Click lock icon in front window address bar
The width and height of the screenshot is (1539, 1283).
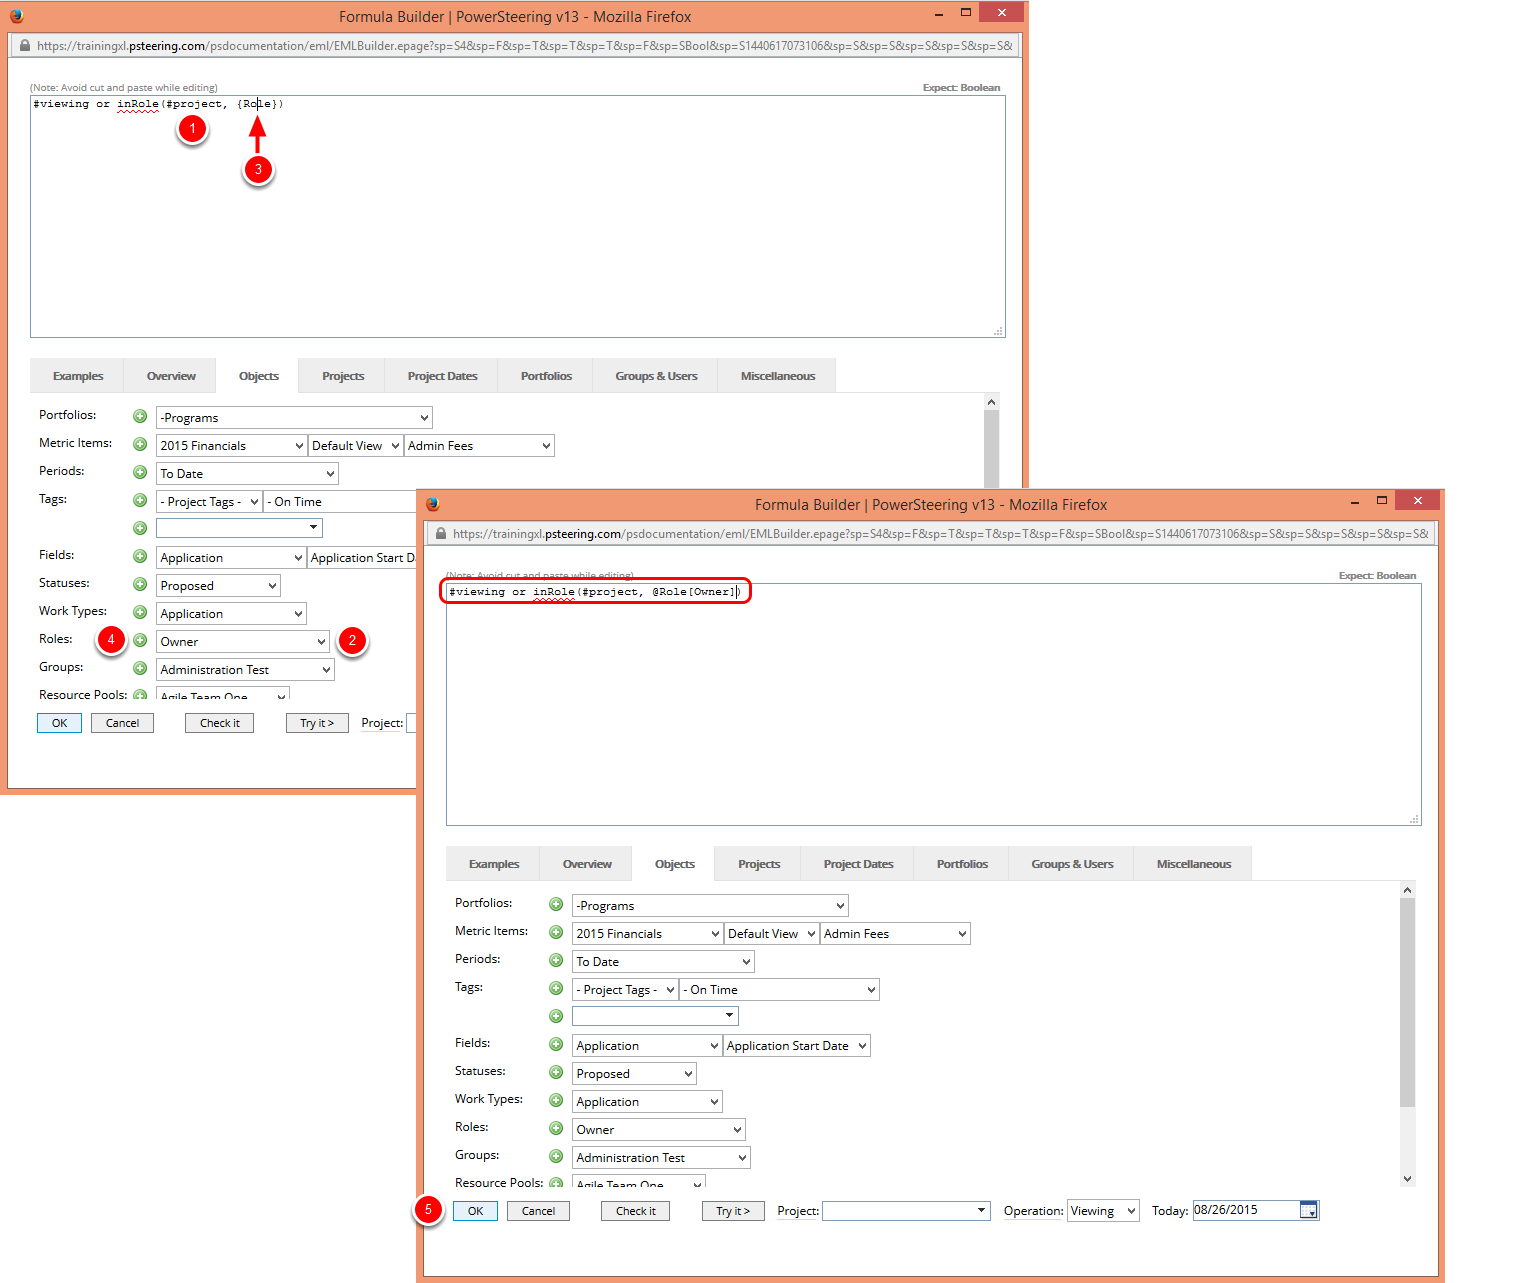(441, 533)
